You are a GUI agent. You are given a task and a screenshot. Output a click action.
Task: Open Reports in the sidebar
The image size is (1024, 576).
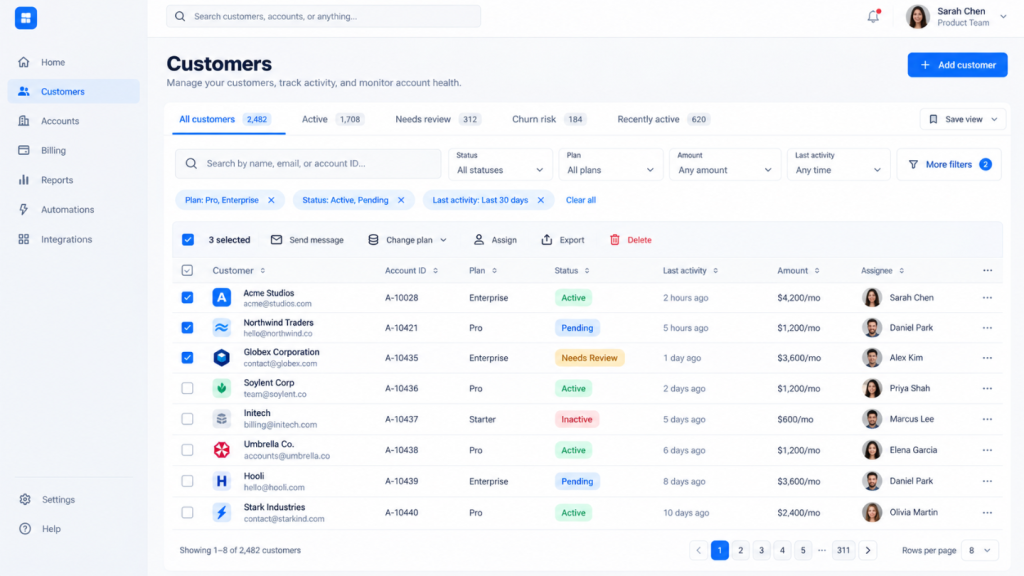pyautogui.click(x=73, y=180)
